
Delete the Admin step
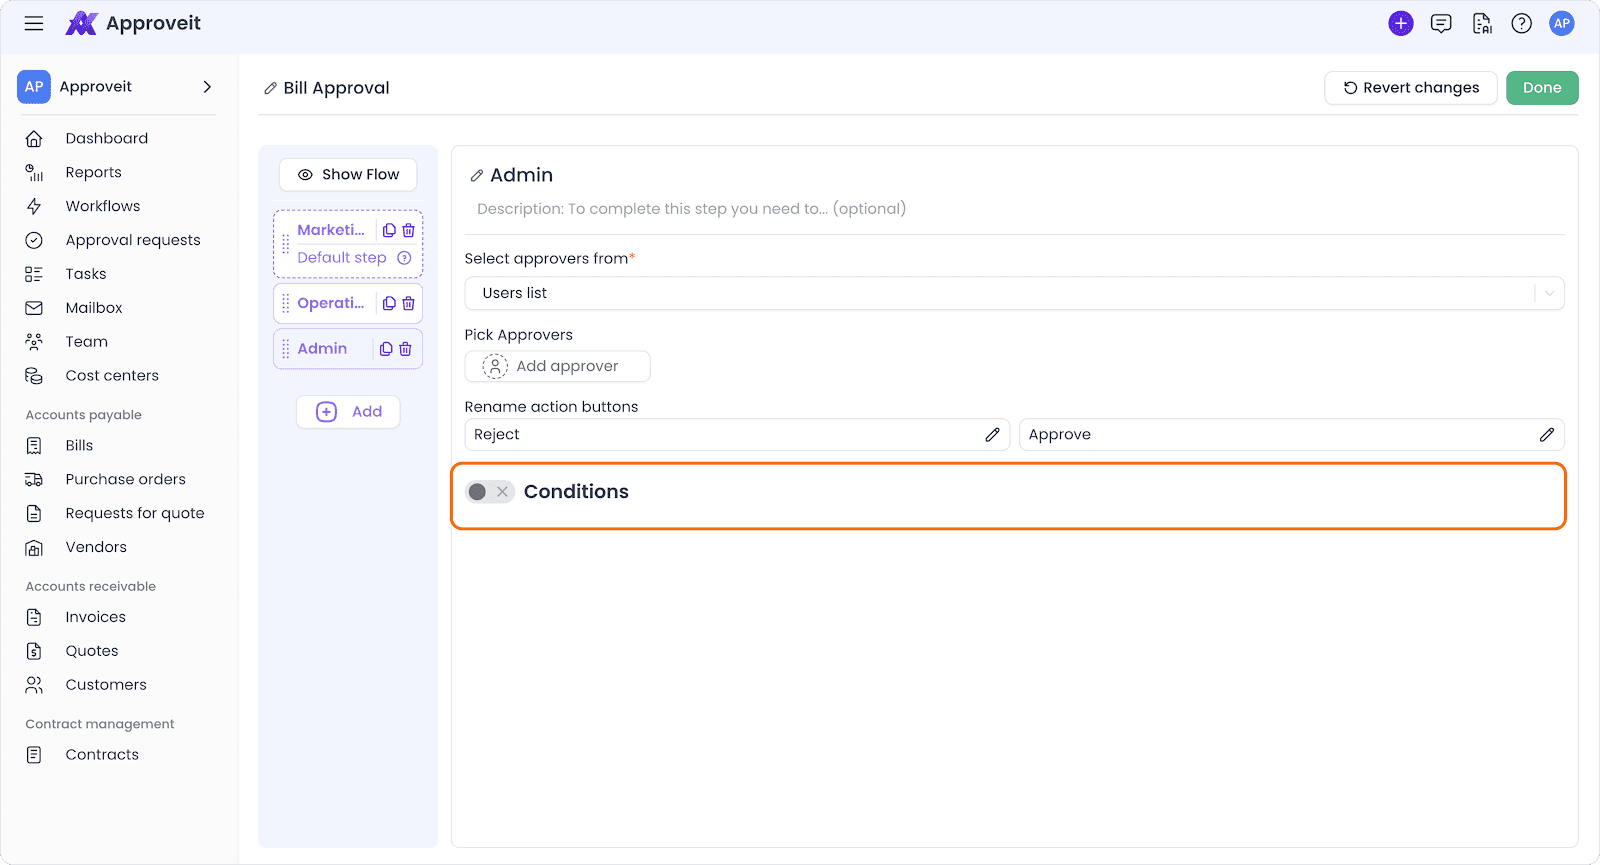pyautogui.click(x=405, y=349)
